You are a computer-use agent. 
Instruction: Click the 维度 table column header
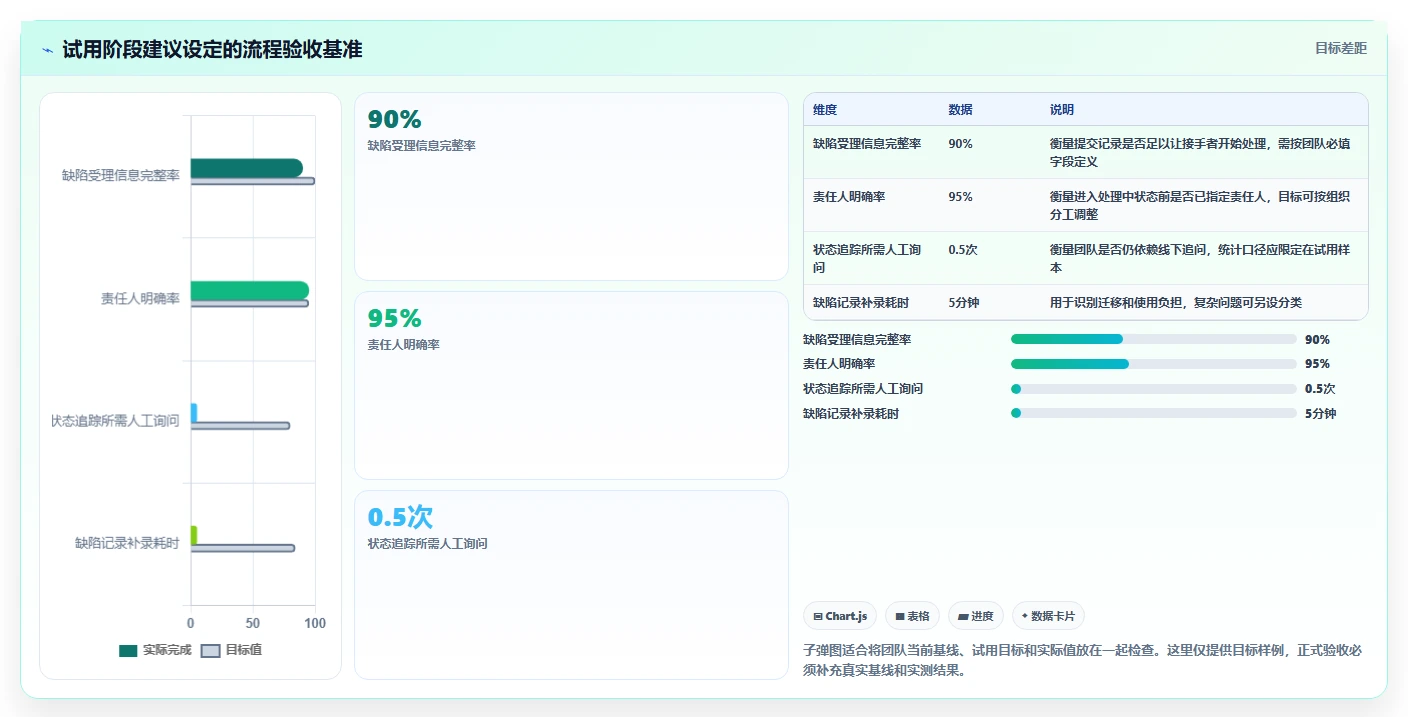tap(825, 110)
